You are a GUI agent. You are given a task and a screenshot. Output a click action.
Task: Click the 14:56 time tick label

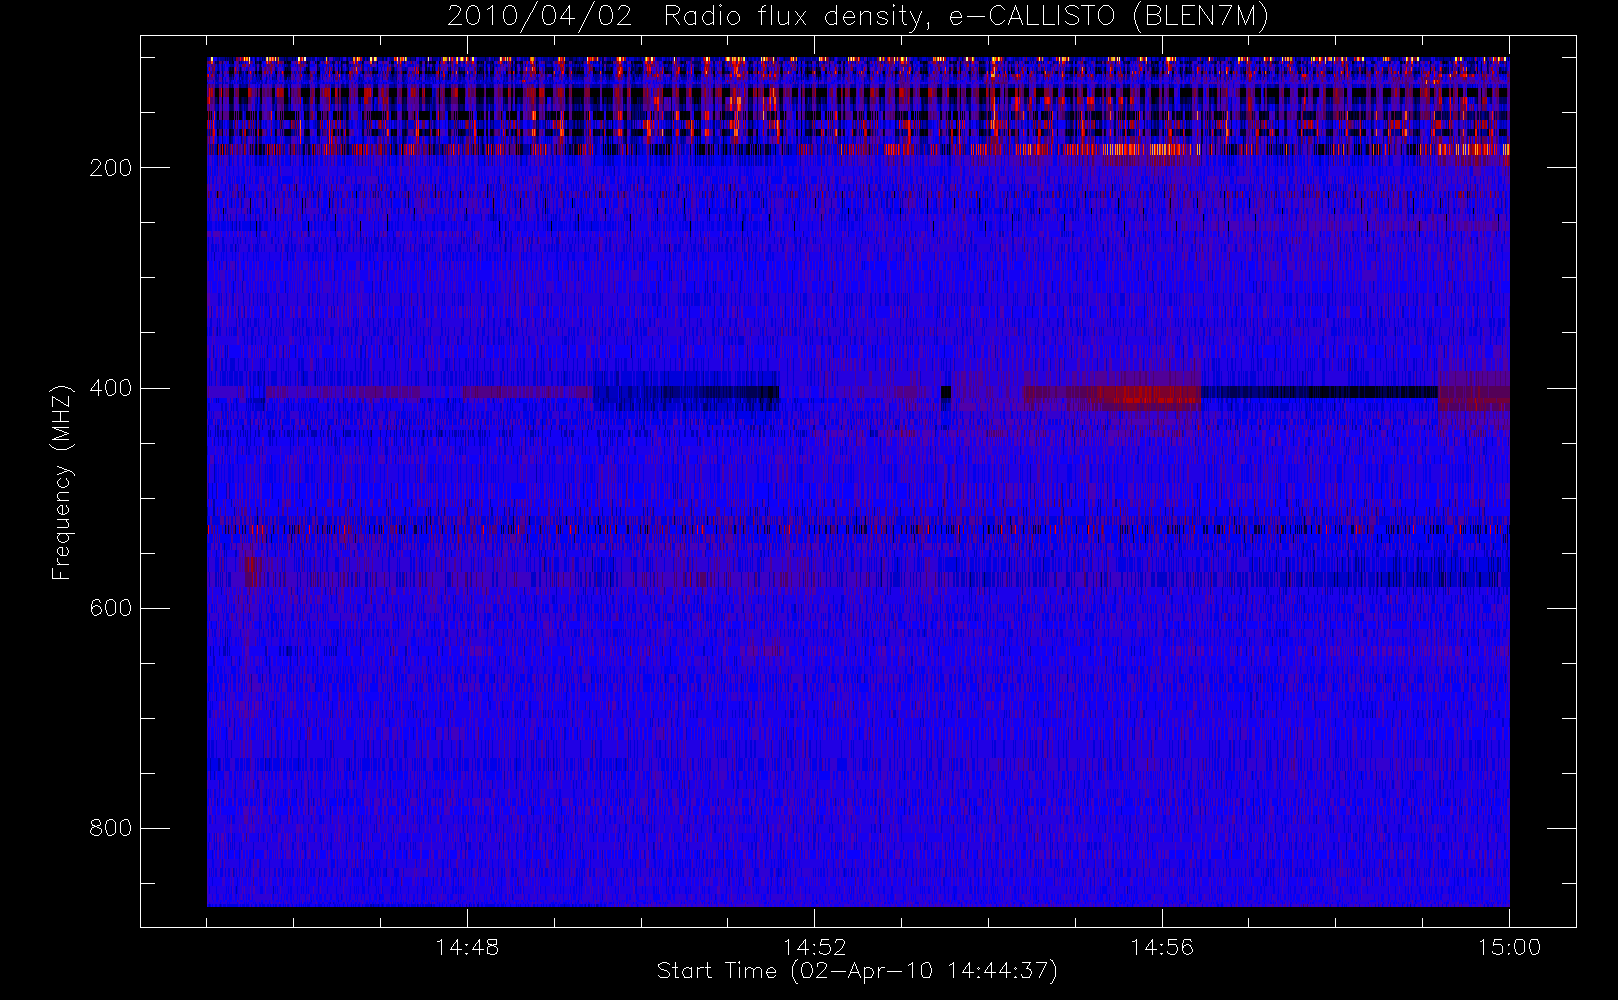(1162, 947)
